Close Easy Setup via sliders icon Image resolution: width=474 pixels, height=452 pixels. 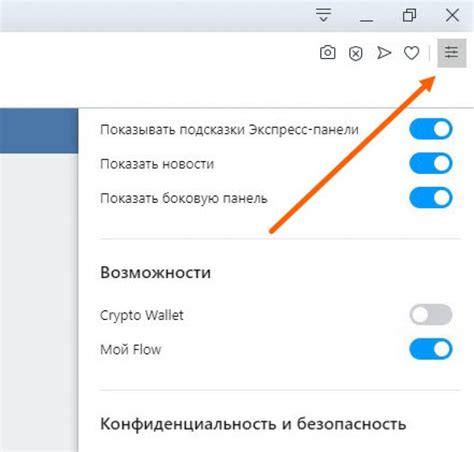(x=452, y=53)
